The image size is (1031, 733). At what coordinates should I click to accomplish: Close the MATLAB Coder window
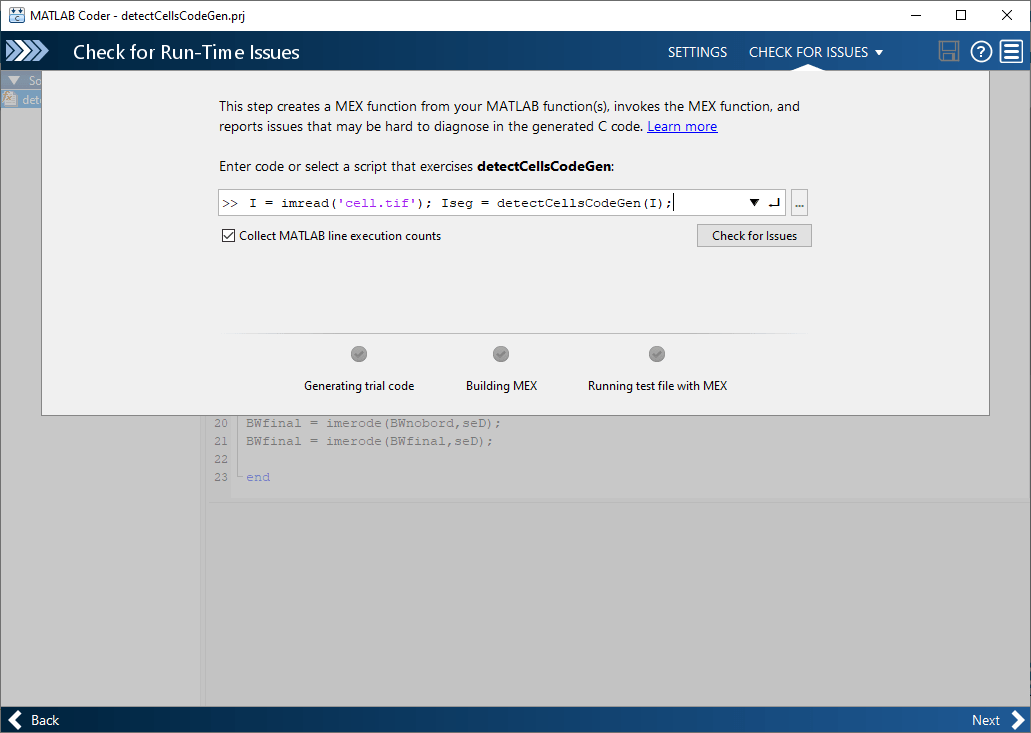(x=1007, y=15)
